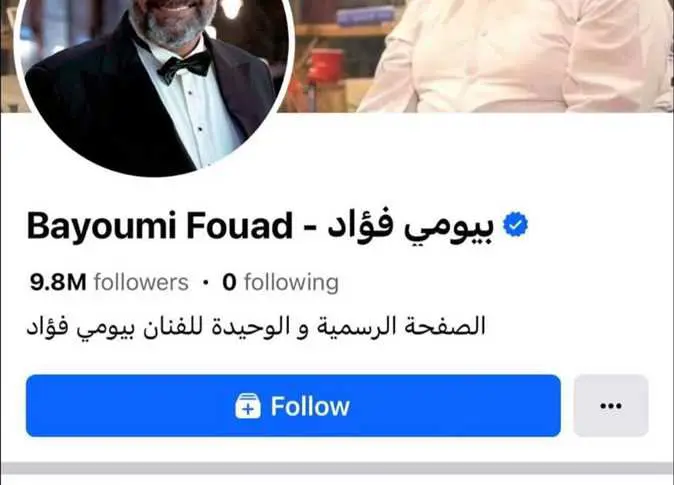Follow the Bayoumi Fouad page
Image resolution: width=674 pixels, height=485 pixels.
(x=293, y=405)
